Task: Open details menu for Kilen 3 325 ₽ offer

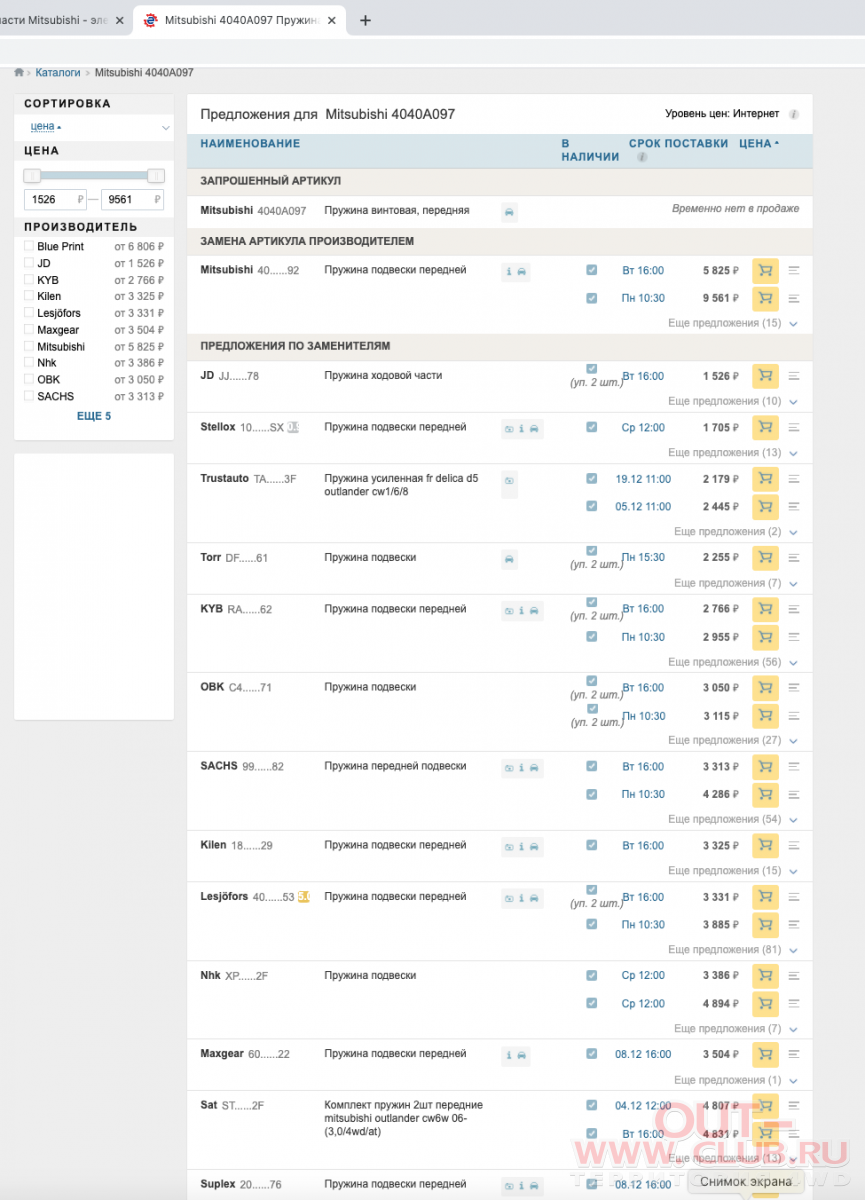Action: 794,845
